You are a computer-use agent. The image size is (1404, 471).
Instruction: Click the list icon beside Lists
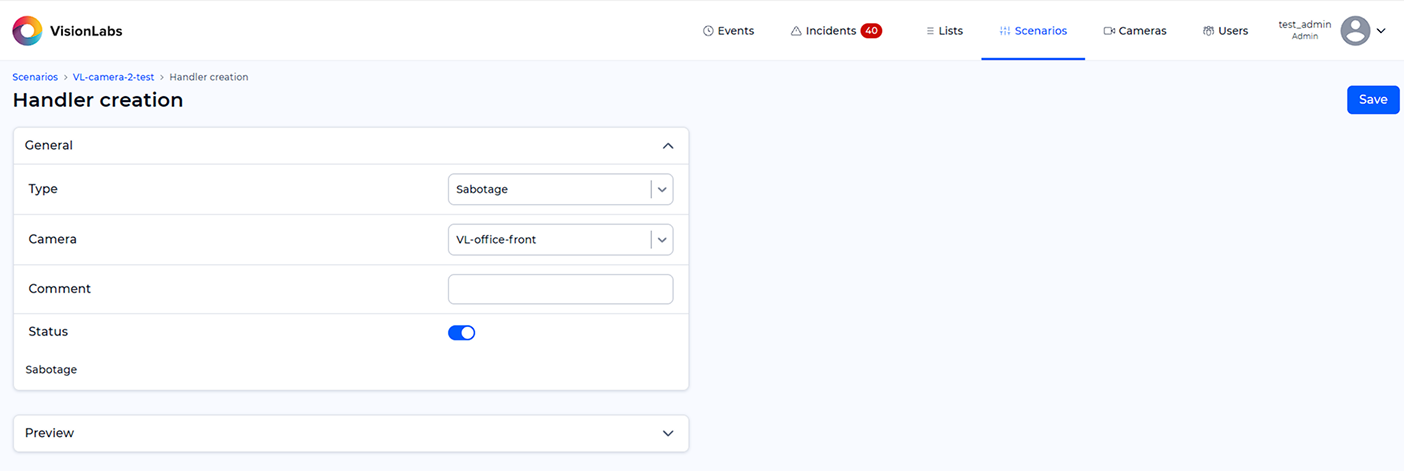(930, 31)
